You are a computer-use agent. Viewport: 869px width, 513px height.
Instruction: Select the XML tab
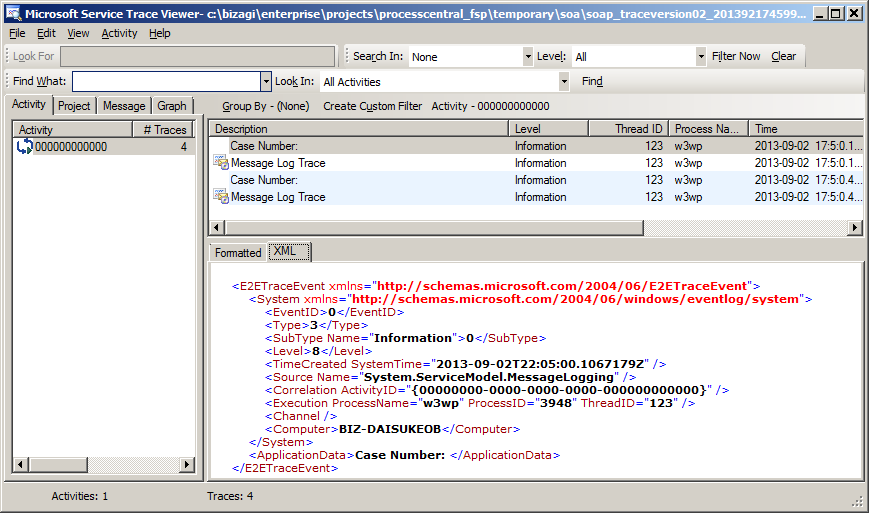click(289, 251)
